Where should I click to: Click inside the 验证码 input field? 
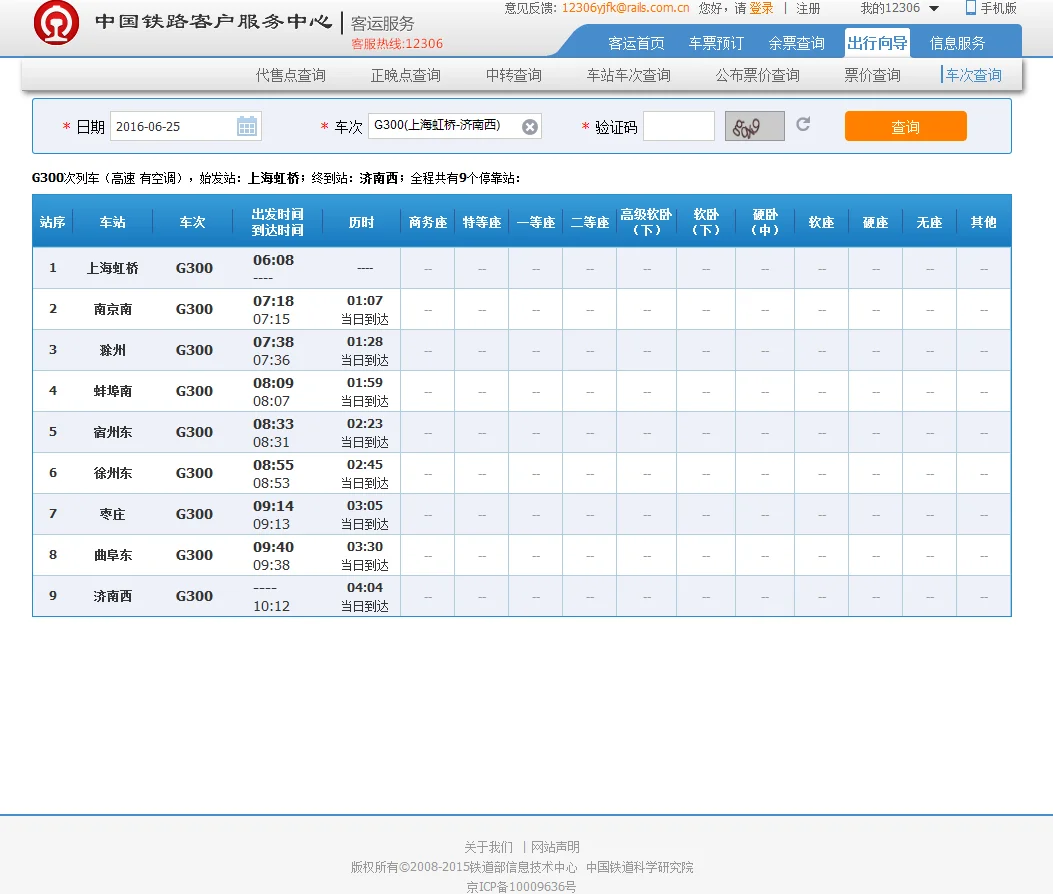click(677, 126)
